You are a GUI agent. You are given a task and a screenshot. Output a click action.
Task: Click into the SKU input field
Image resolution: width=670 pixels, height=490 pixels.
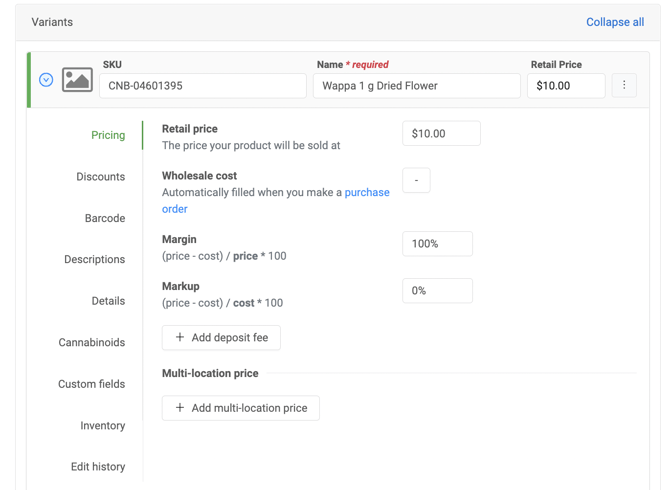pyautogui.click(x=202, y=86)
